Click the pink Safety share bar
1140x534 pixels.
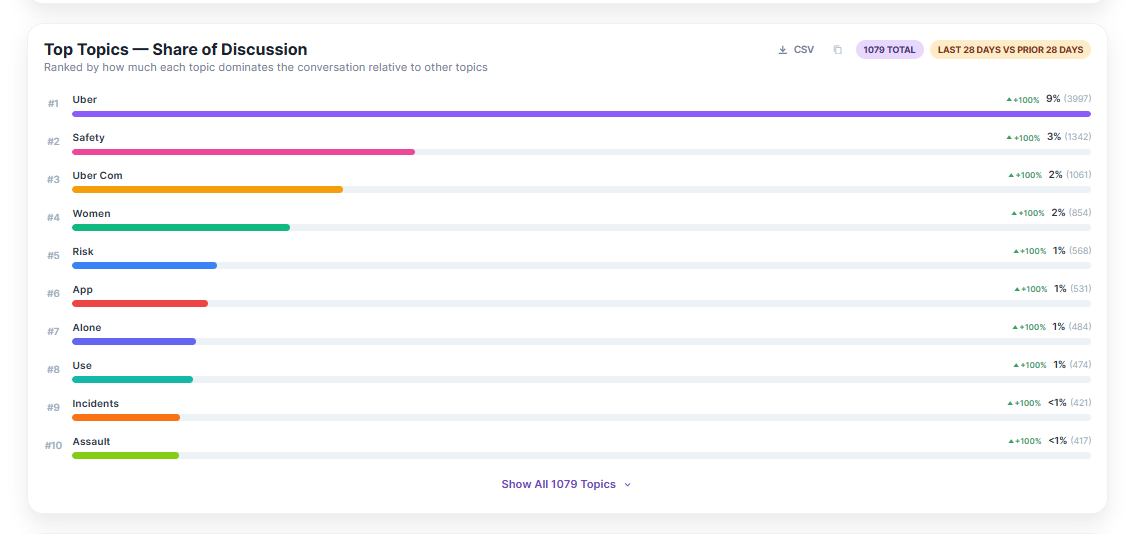click(x=244, y=152)
